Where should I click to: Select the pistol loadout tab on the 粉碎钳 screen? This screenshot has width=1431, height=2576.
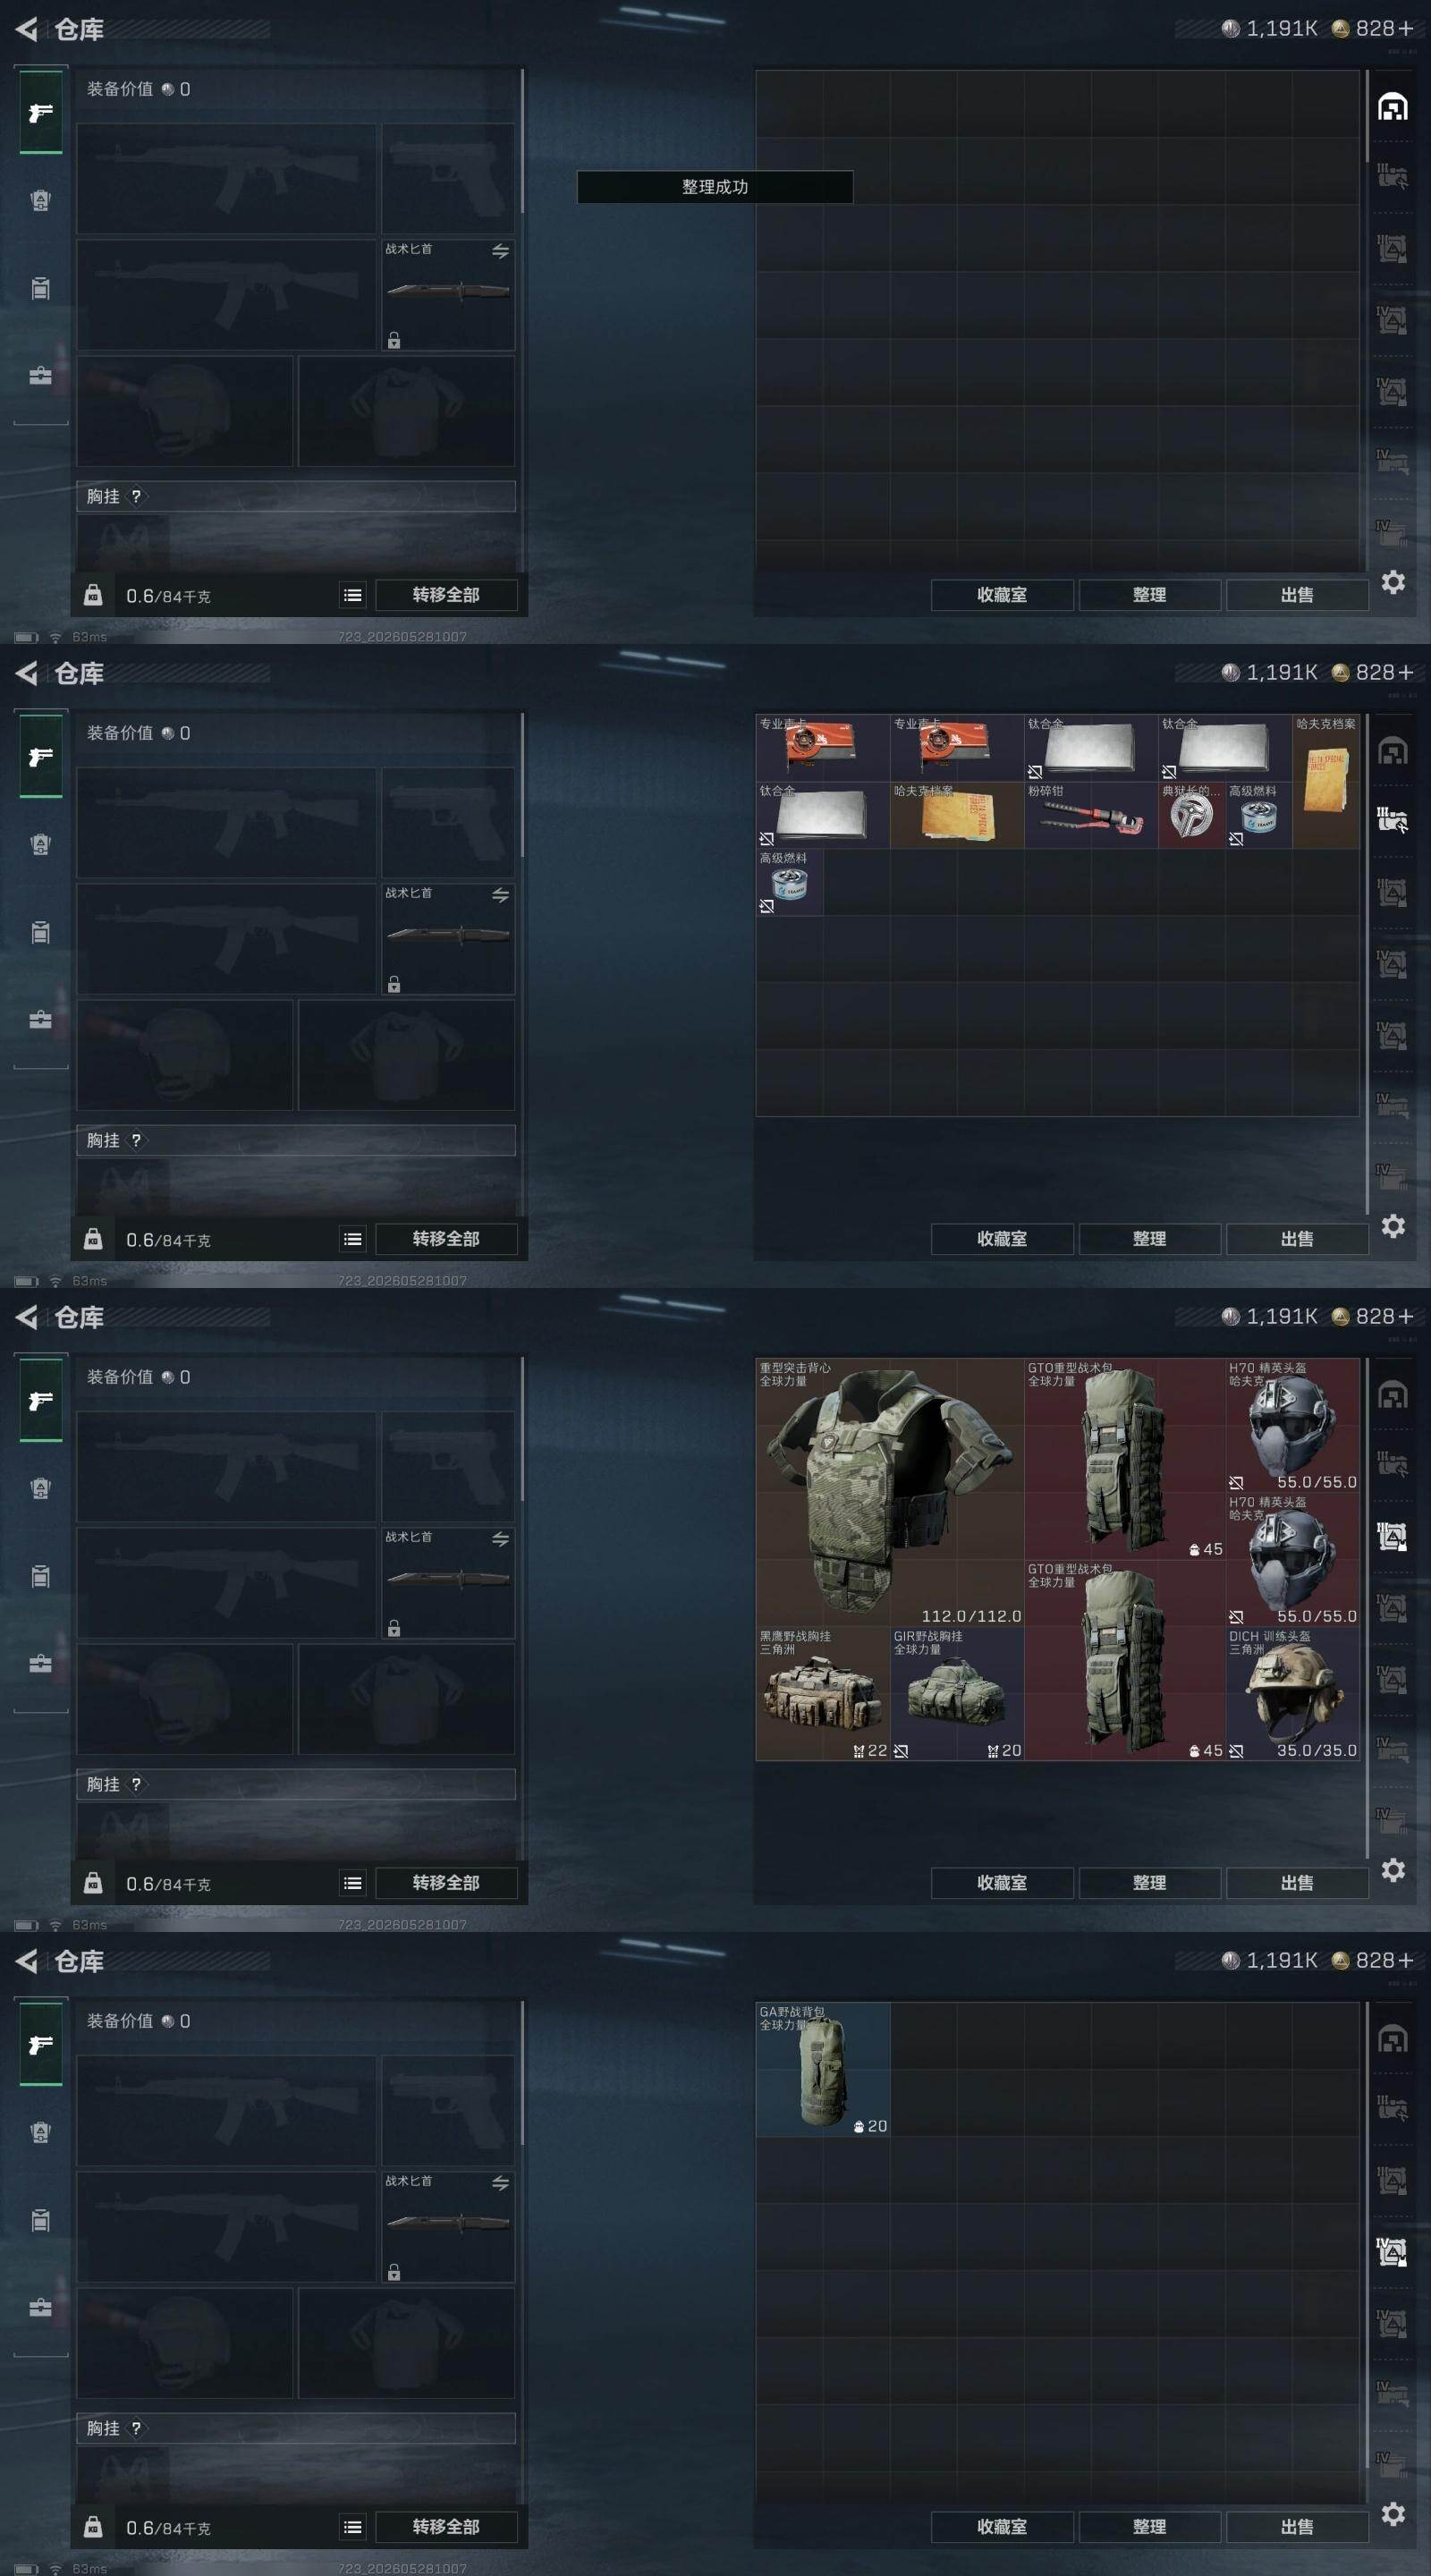(41, 757)
